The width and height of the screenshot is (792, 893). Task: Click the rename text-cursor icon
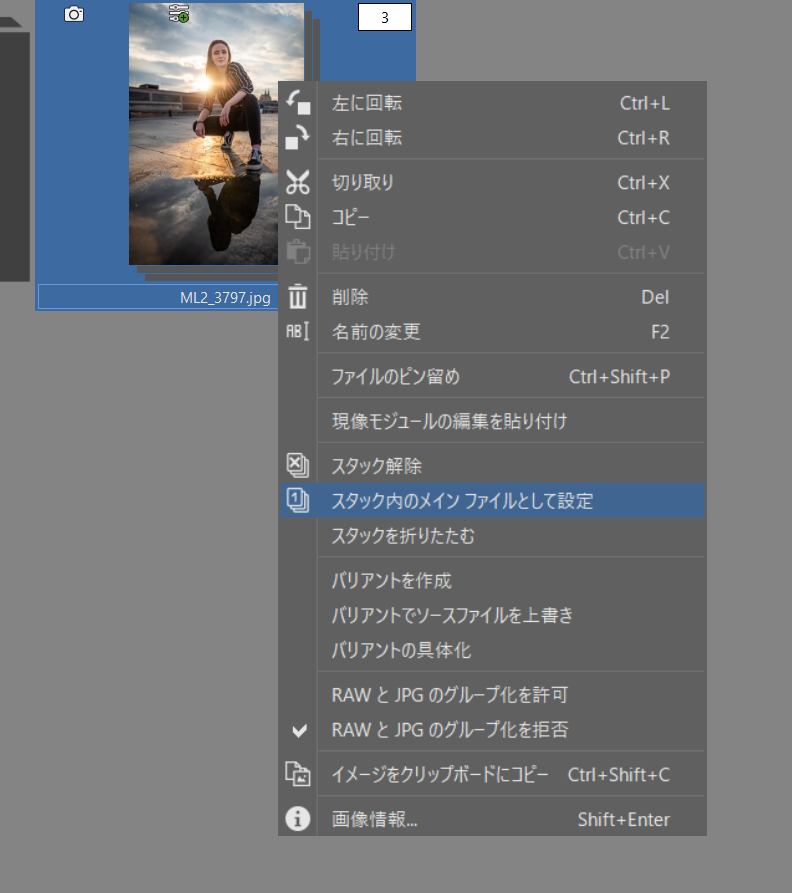[x=298, y=331]
